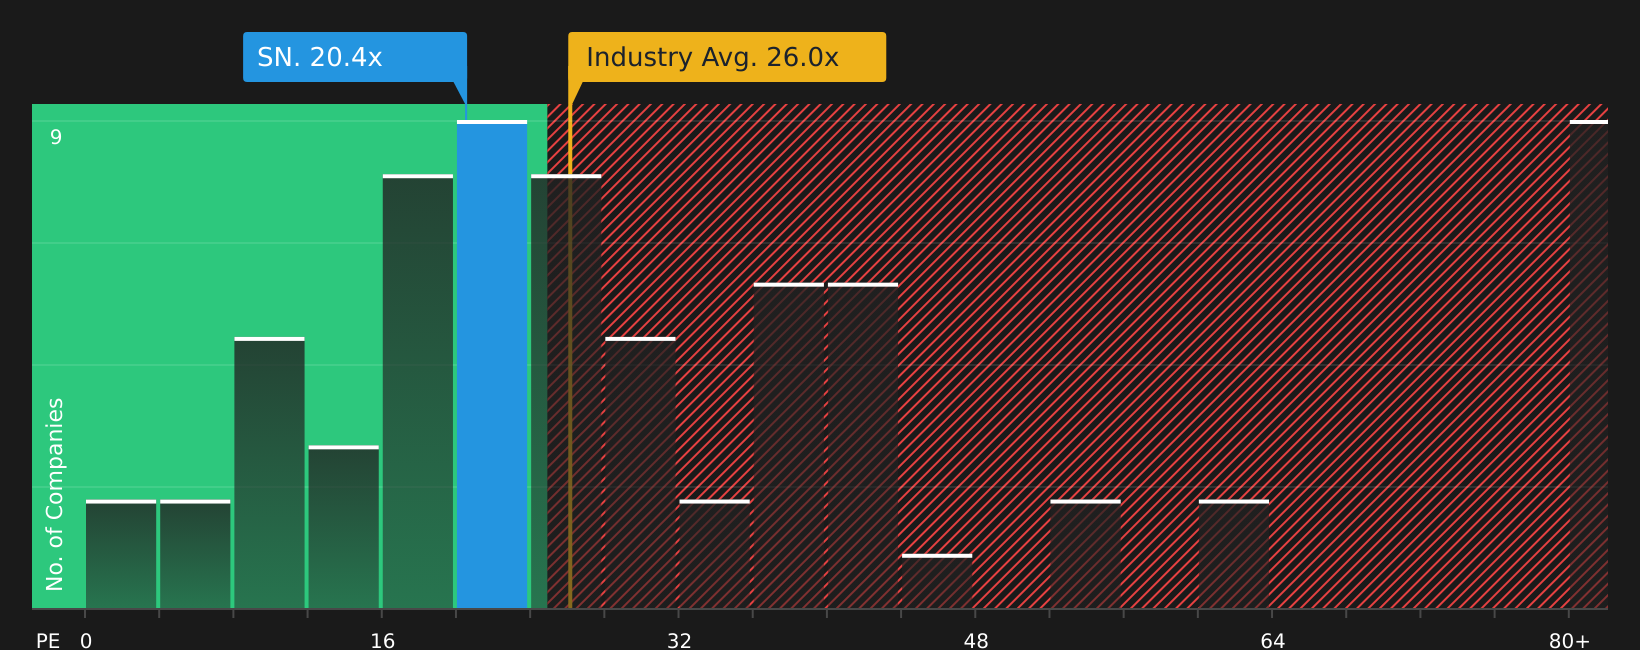Select the highlighted blue histogram bar
Viewport: 1640px width, 650px height.
[492, 365]
